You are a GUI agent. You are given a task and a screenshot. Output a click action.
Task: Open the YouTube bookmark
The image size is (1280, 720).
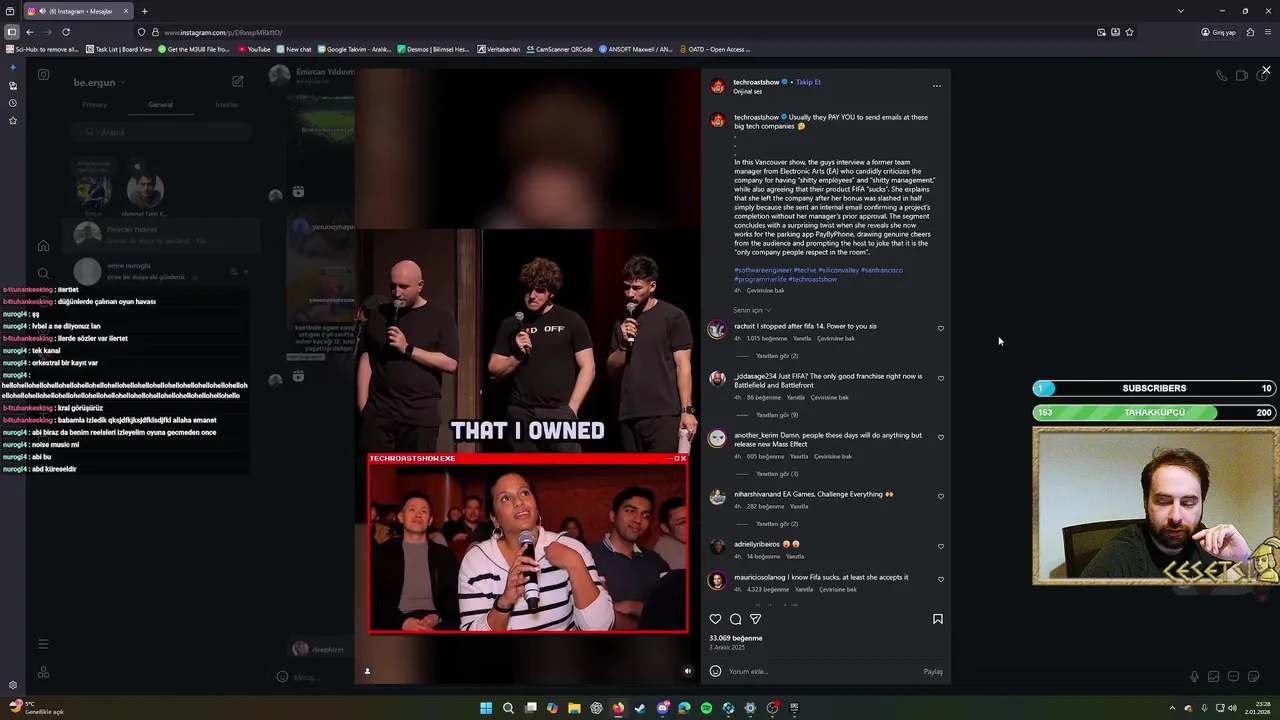click(254, 49)
